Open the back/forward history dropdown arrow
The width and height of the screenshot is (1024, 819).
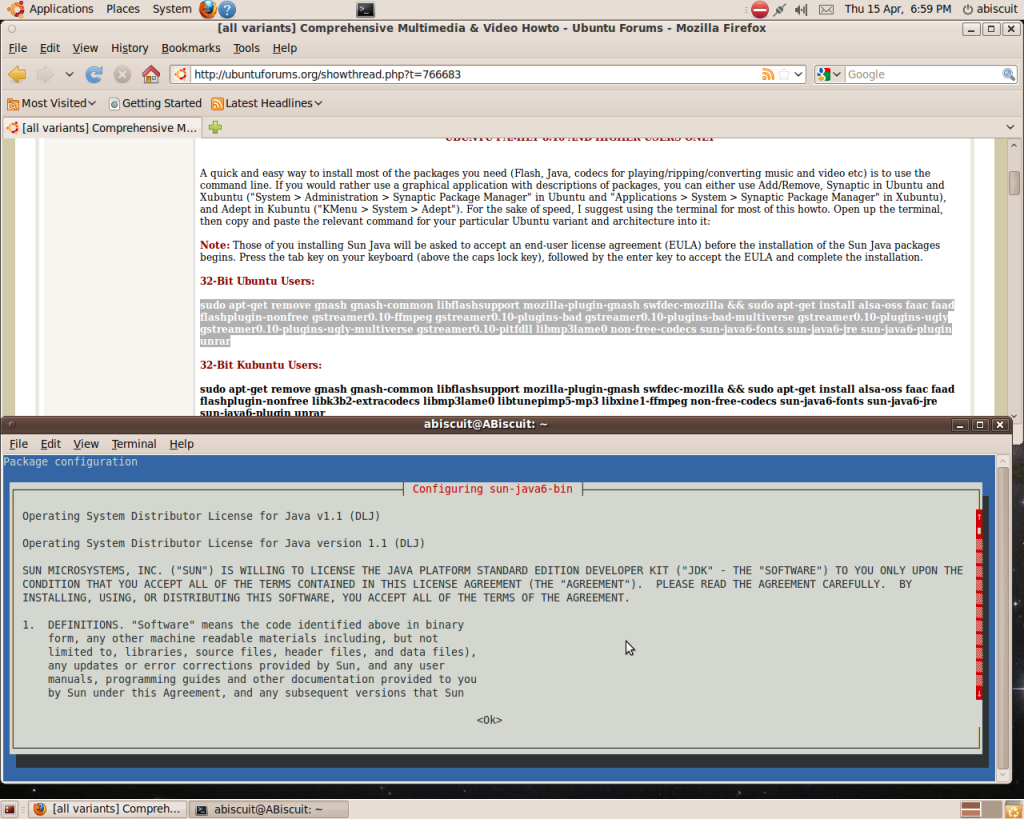[69, 74]
